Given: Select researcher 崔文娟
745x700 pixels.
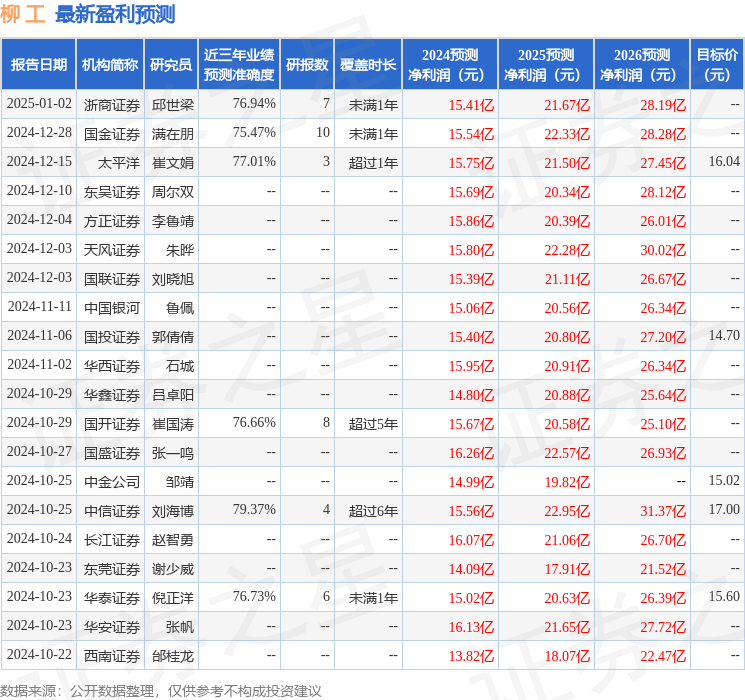Looking at the screenshot, I should tap(173, 163).
